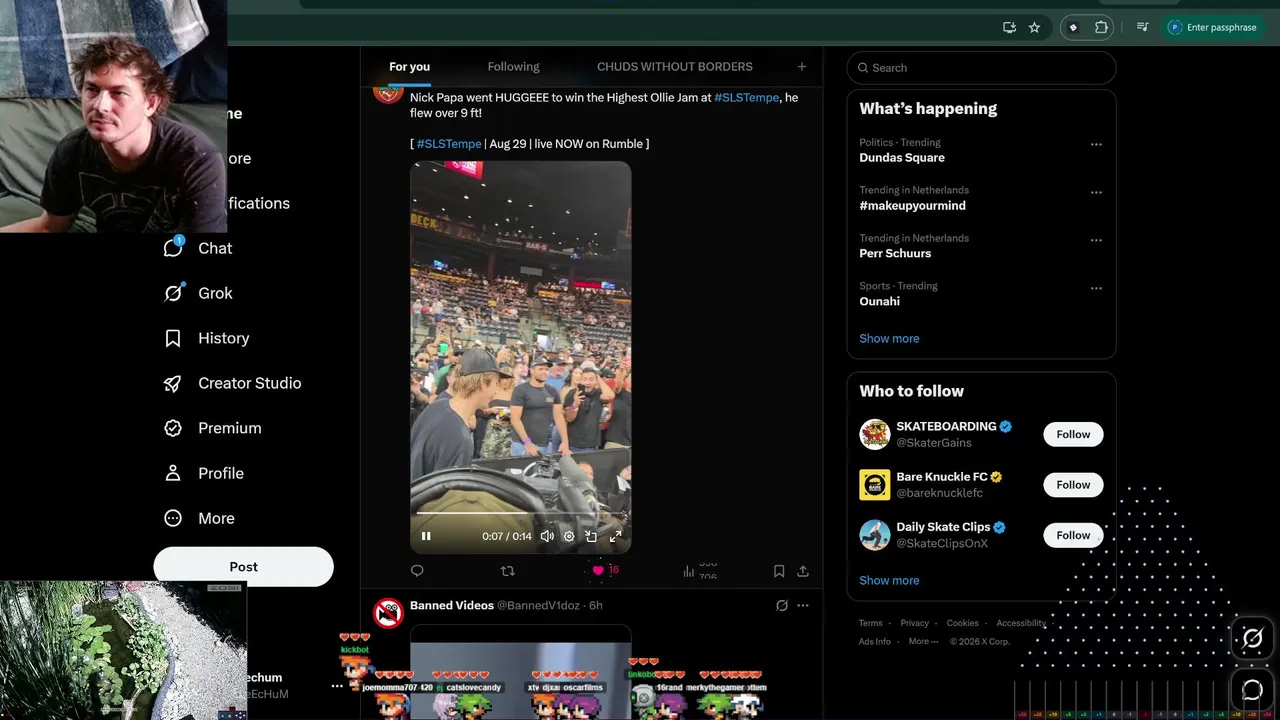Share the Nick Papa post
The height and width of the screenshot is (720, 1280).
[803, 571]
